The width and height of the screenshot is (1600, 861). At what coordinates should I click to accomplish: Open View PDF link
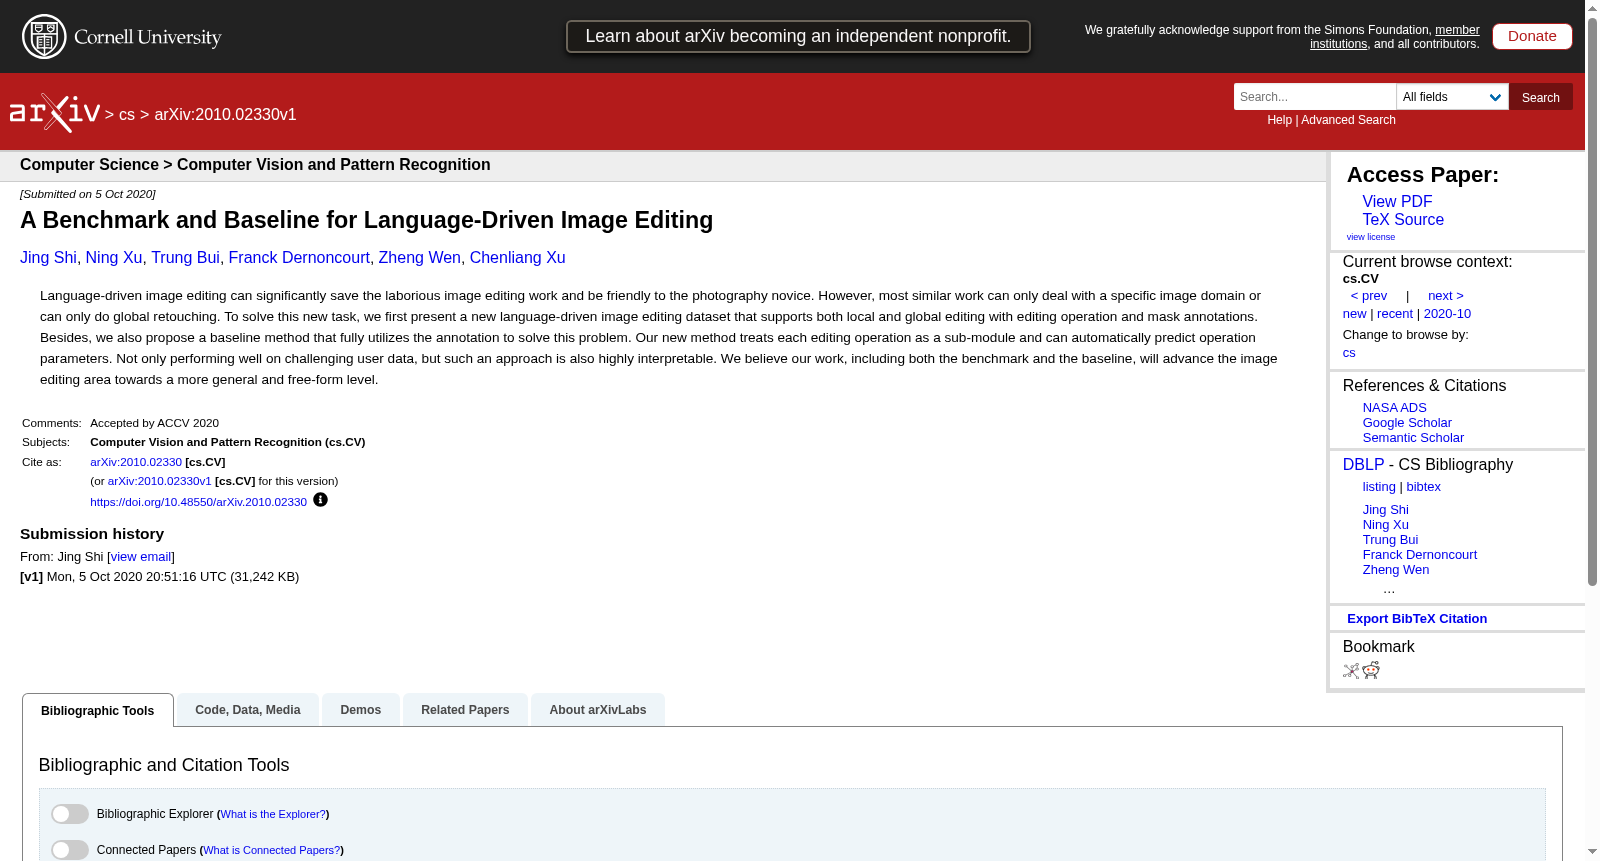click(1397, 202)
